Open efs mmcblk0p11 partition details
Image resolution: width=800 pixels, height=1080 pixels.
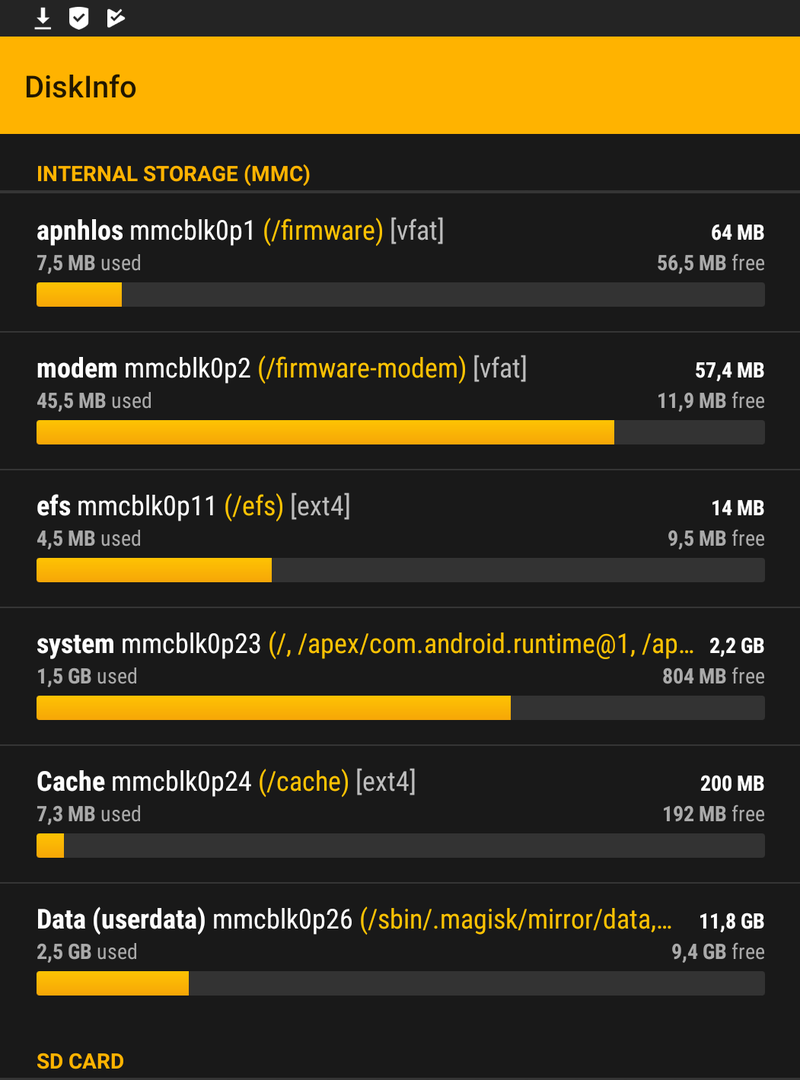tap(400, 539)
